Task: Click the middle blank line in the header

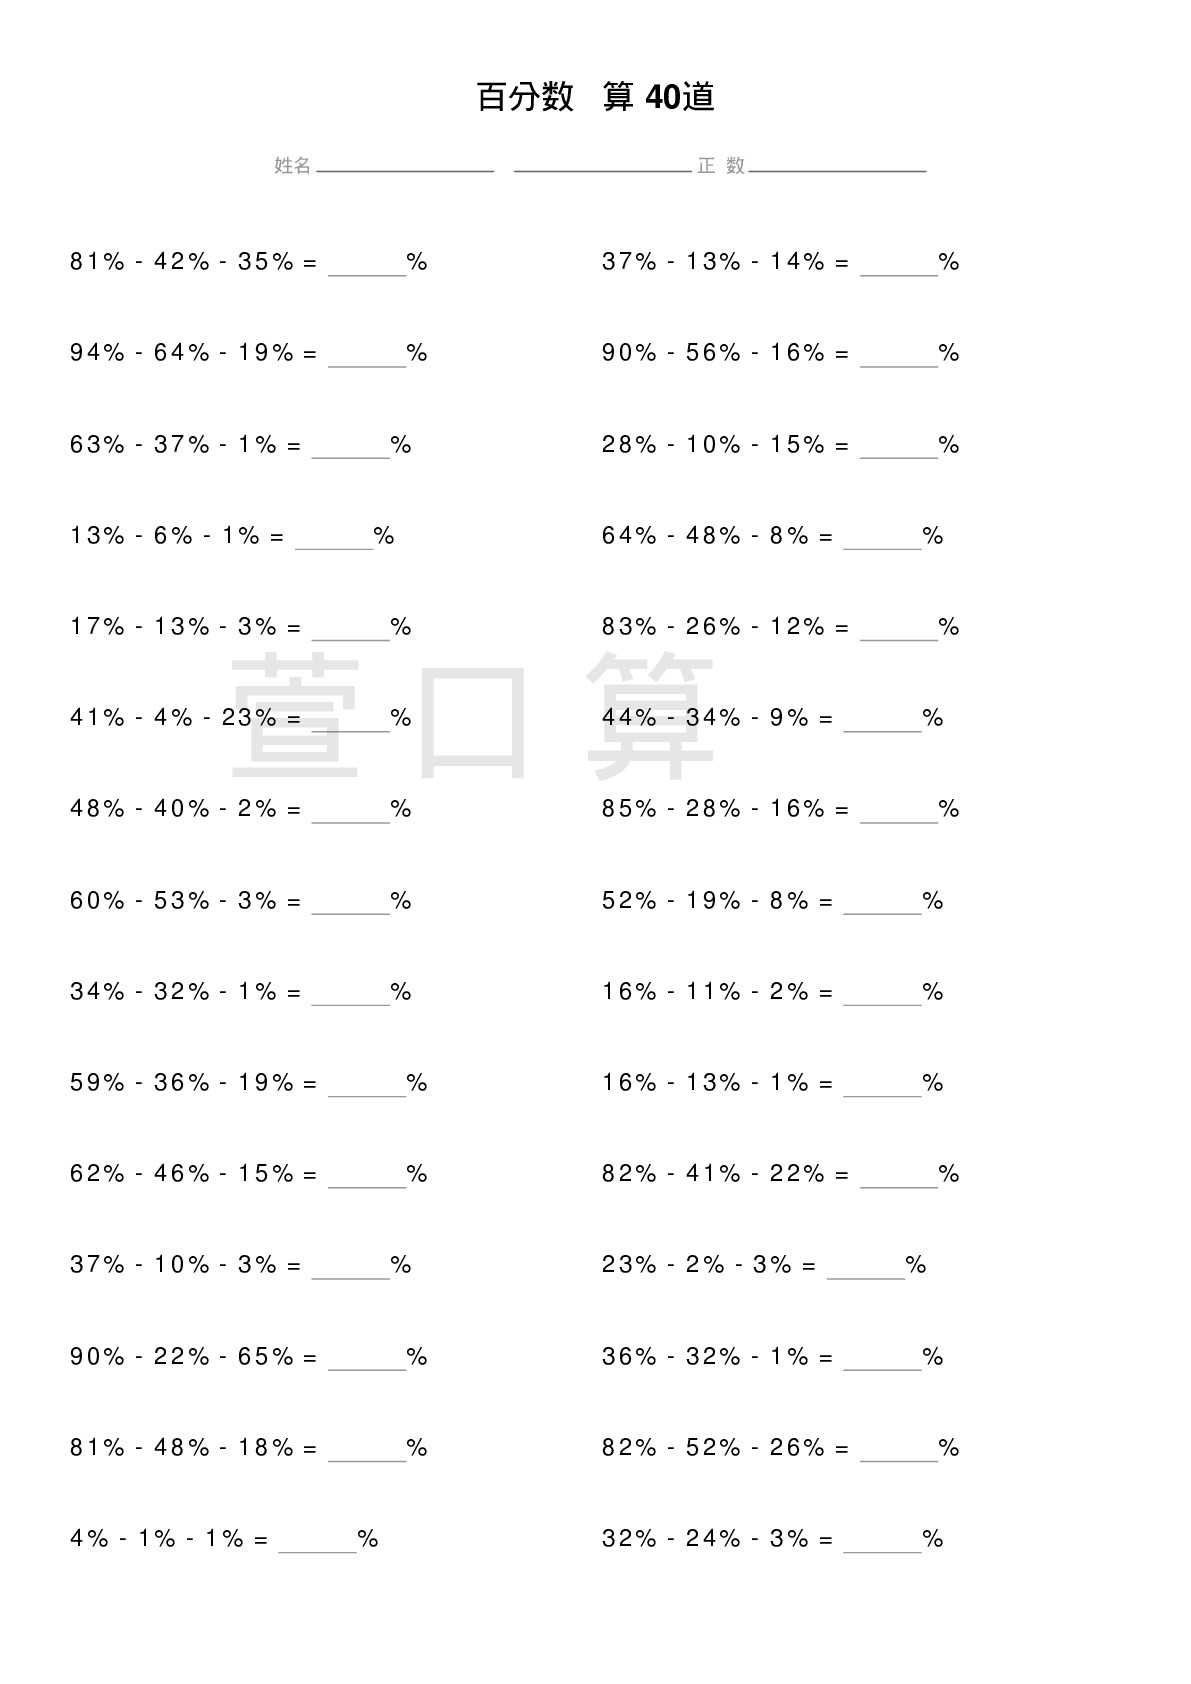Action: tap(603, 171)
